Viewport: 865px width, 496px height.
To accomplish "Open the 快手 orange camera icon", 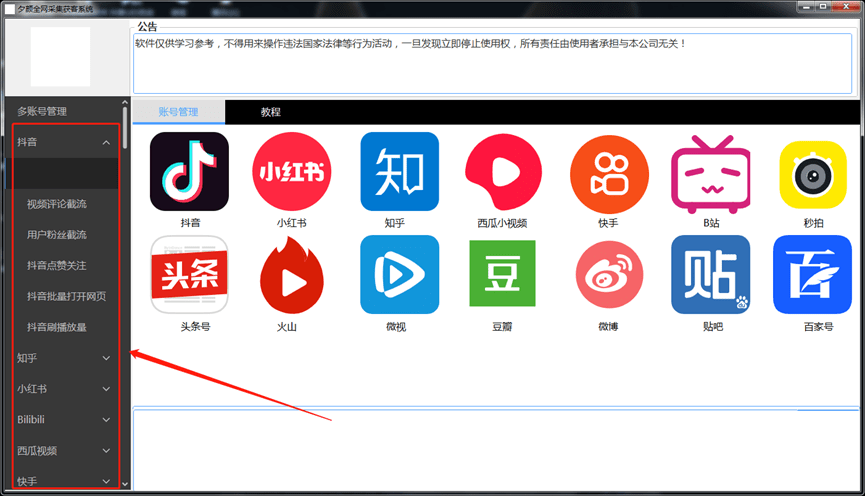I will coord(609,174).
